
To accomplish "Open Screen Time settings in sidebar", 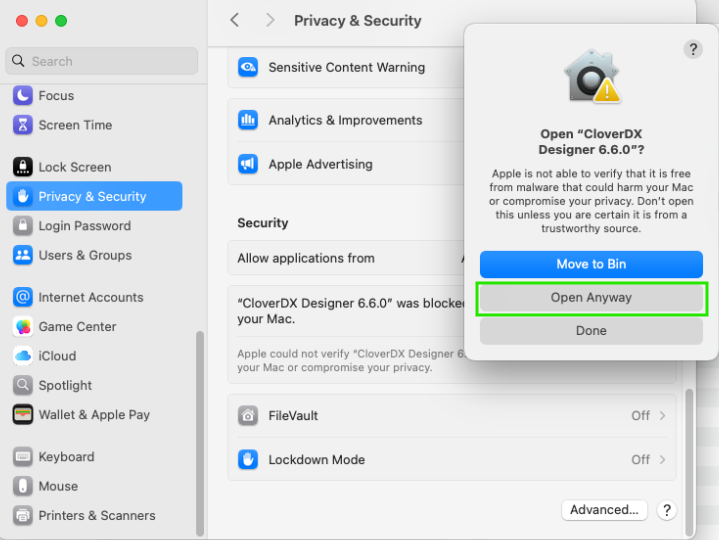I will click(94, 125).
